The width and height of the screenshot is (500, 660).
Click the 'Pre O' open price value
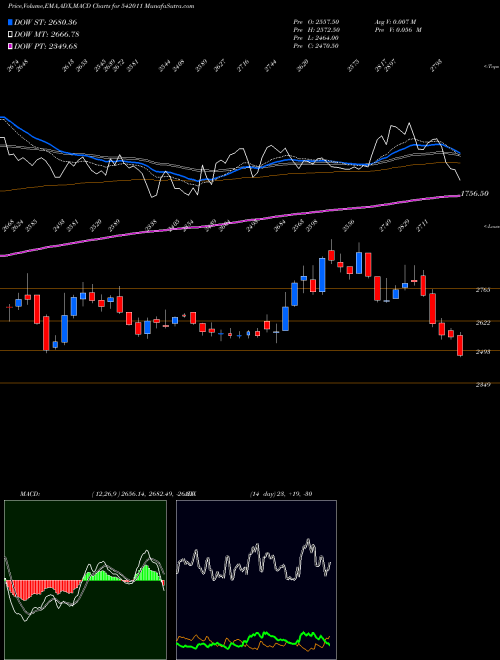pyautogui.click(x=316, y=21)
